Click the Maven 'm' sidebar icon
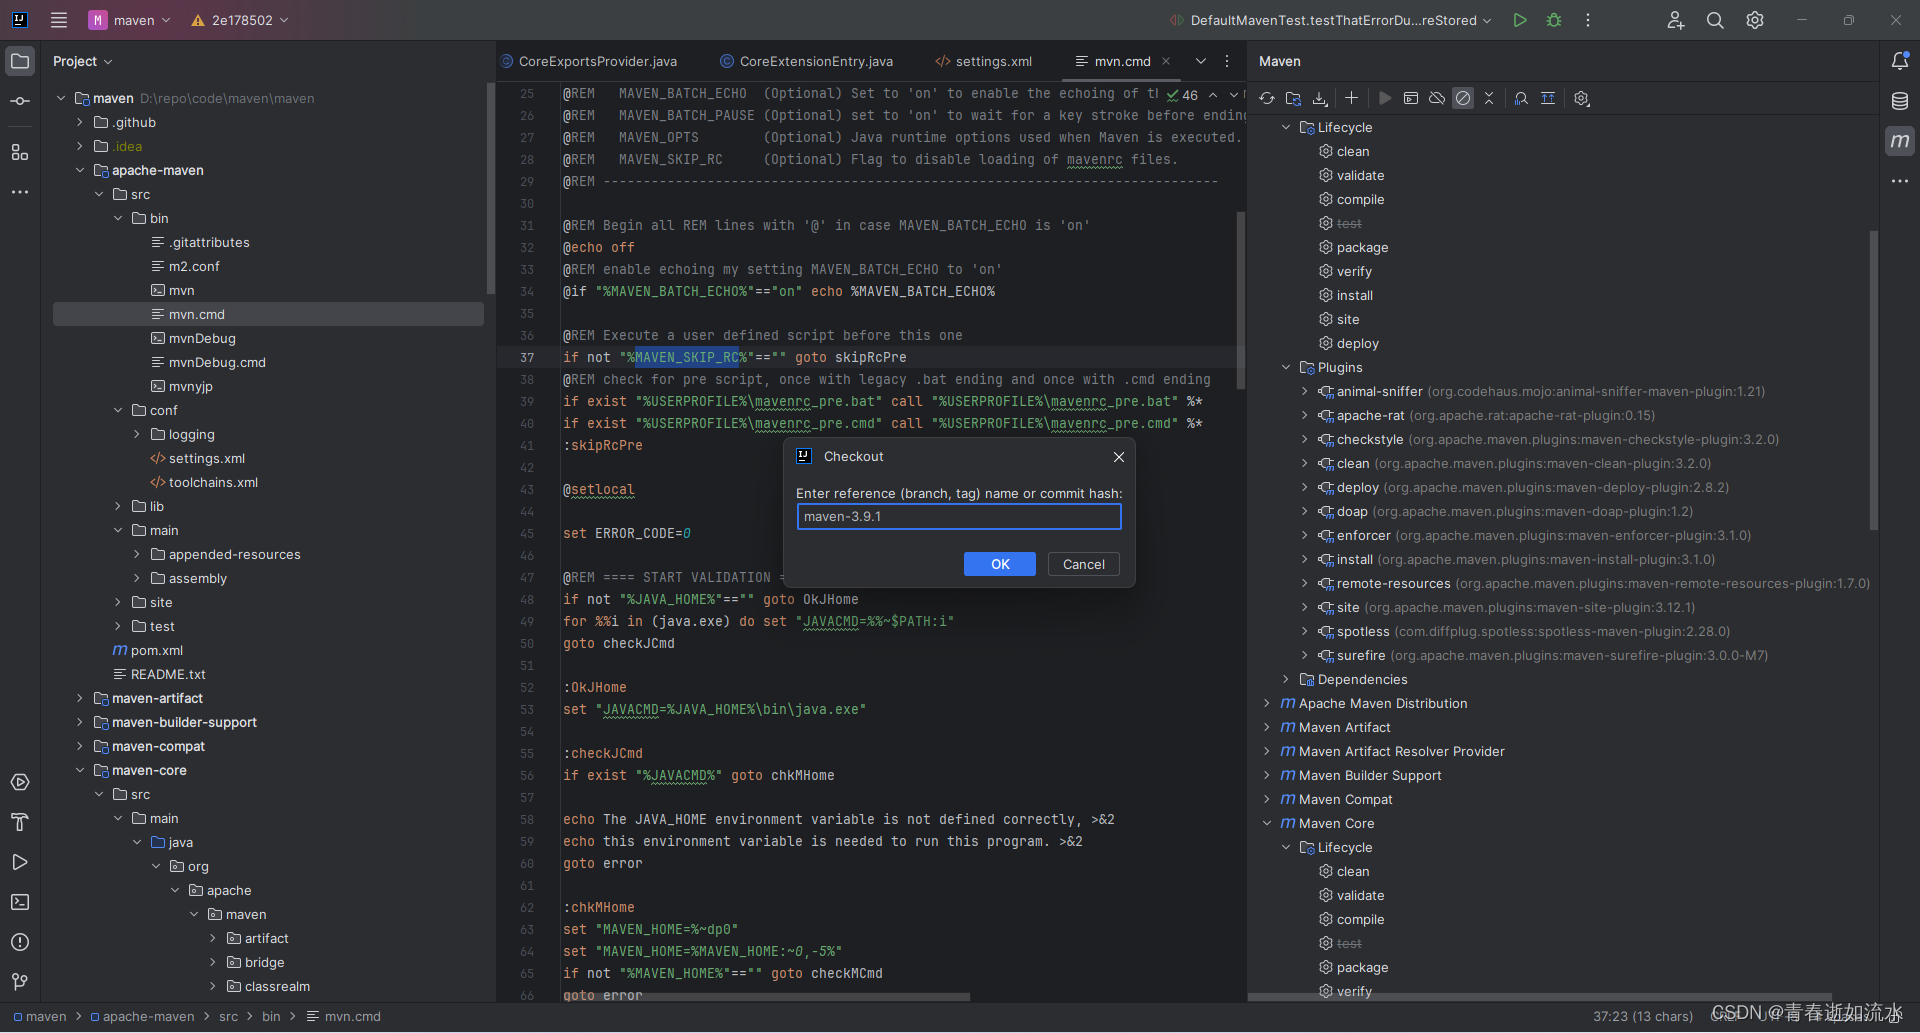Viewport: 1920px width, 1033px height. pos(1900,141)
